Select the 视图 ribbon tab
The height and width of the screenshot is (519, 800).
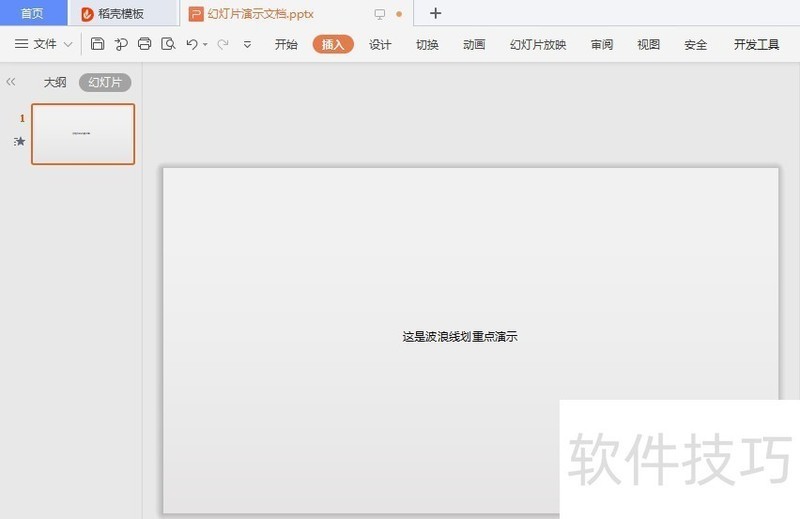click(648, 44)
